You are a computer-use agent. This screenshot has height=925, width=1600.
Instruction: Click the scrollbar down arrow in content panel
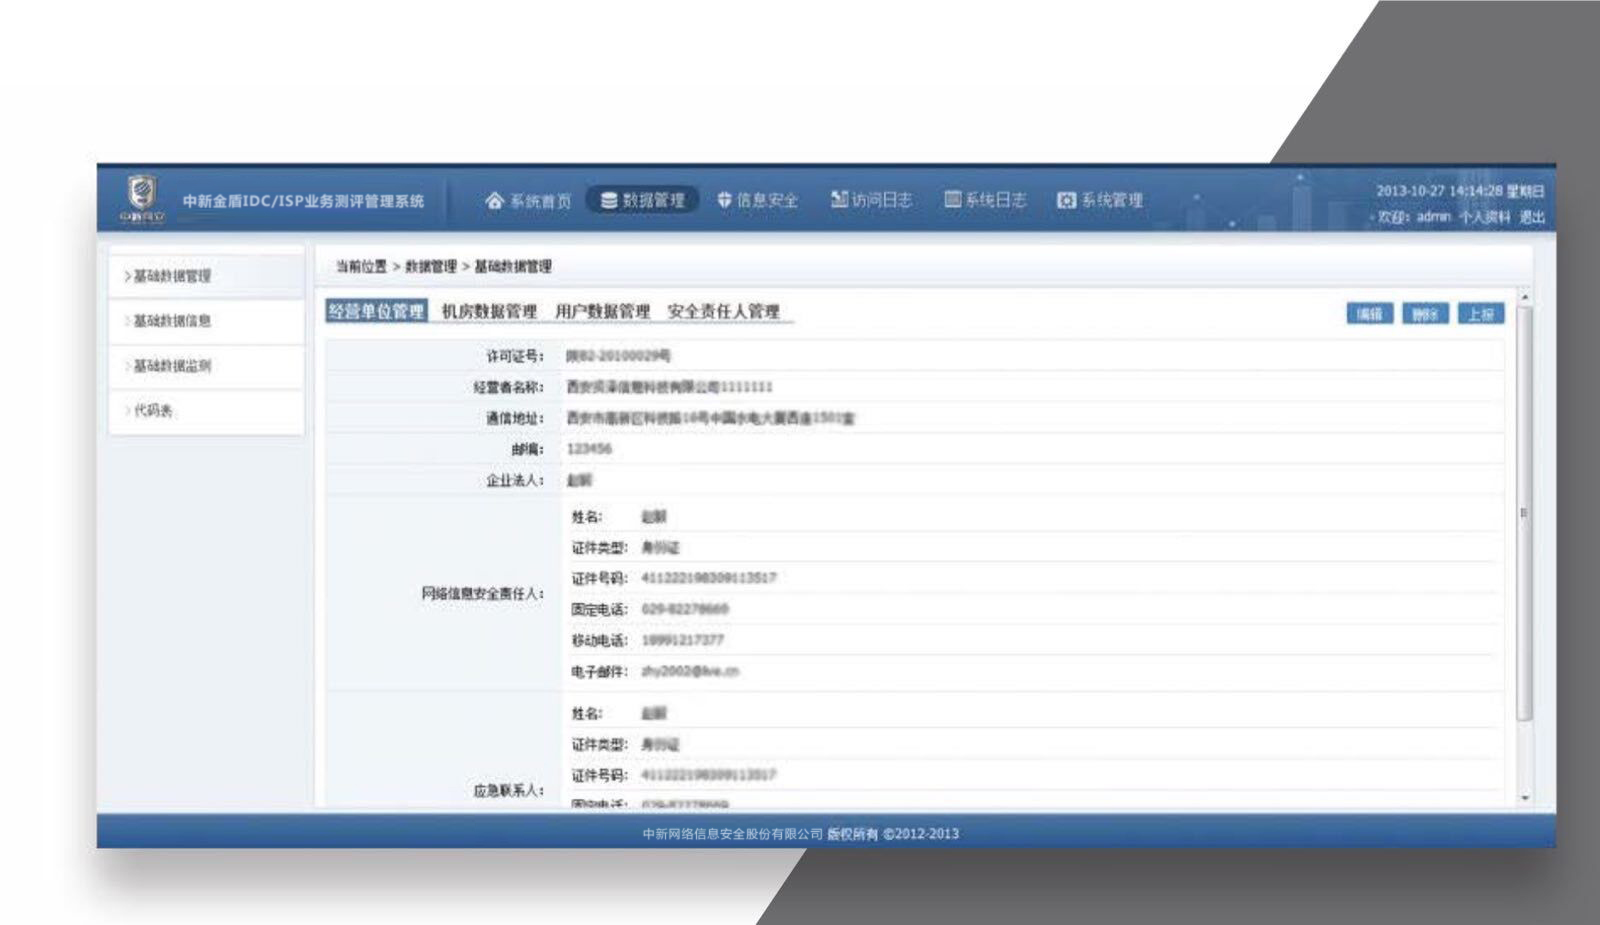tap(1524, 798)
